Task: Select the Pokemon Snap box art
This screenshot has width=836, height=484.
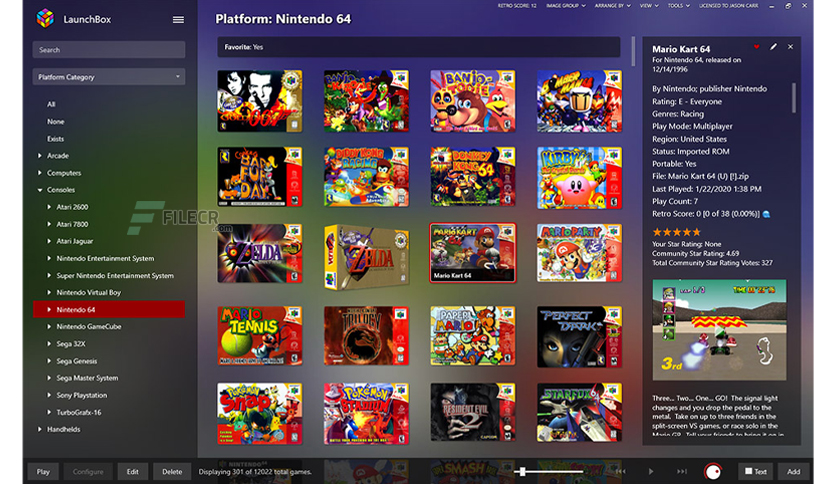Action: 260,414
